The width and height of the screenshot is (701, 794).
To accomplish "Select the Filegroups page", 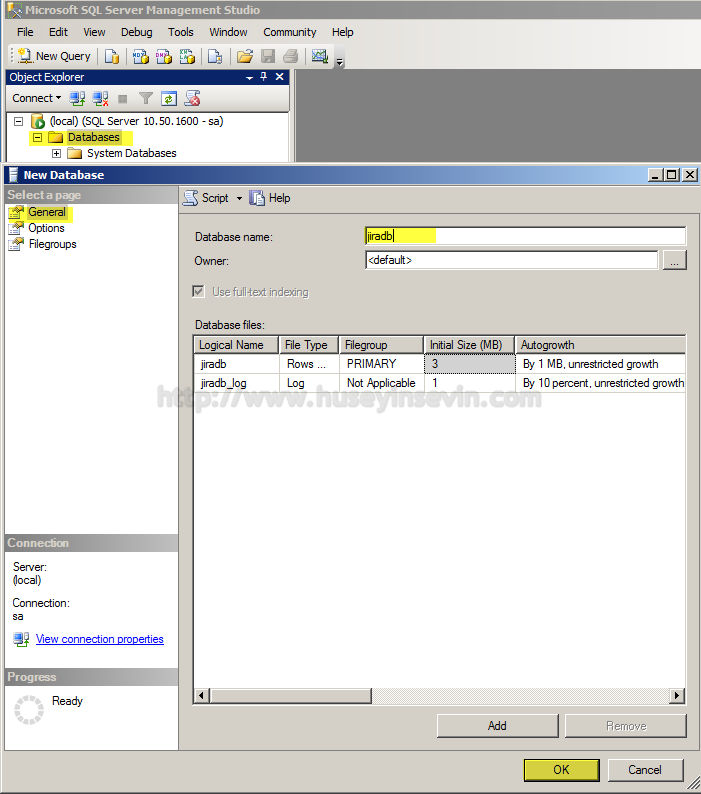I will click(x=53, y=245).
